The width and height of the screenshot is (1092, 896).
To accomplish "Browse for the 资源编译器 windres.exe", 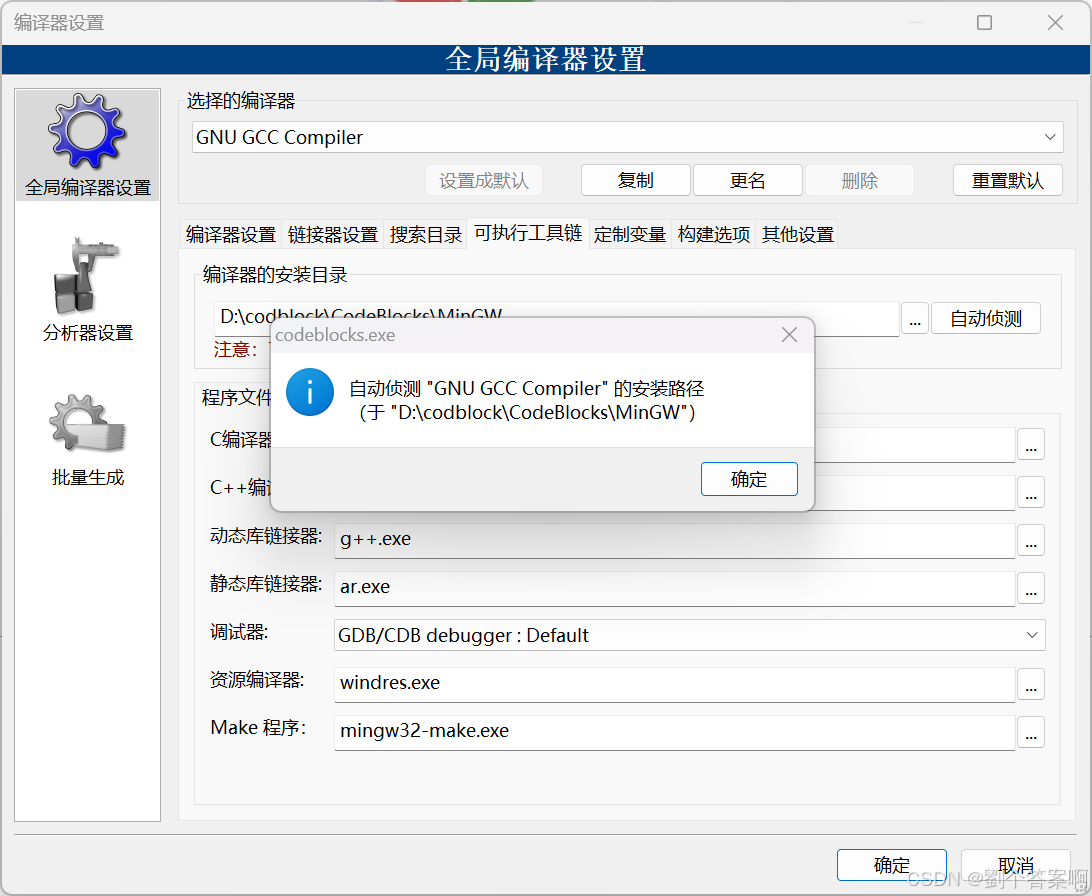I will 1031,685.
